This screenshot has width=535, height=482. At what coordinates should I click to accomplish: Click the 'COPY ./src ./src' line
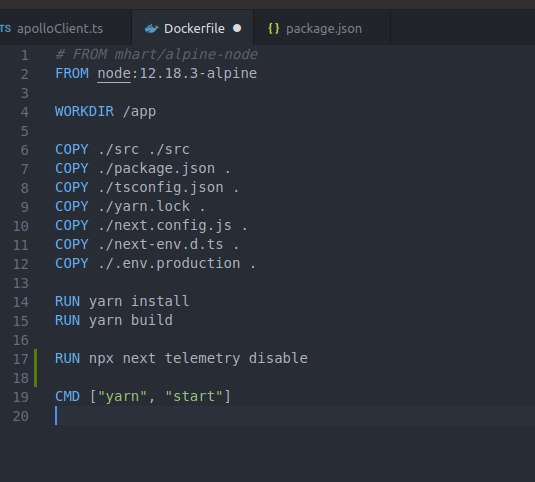point(122,149)
